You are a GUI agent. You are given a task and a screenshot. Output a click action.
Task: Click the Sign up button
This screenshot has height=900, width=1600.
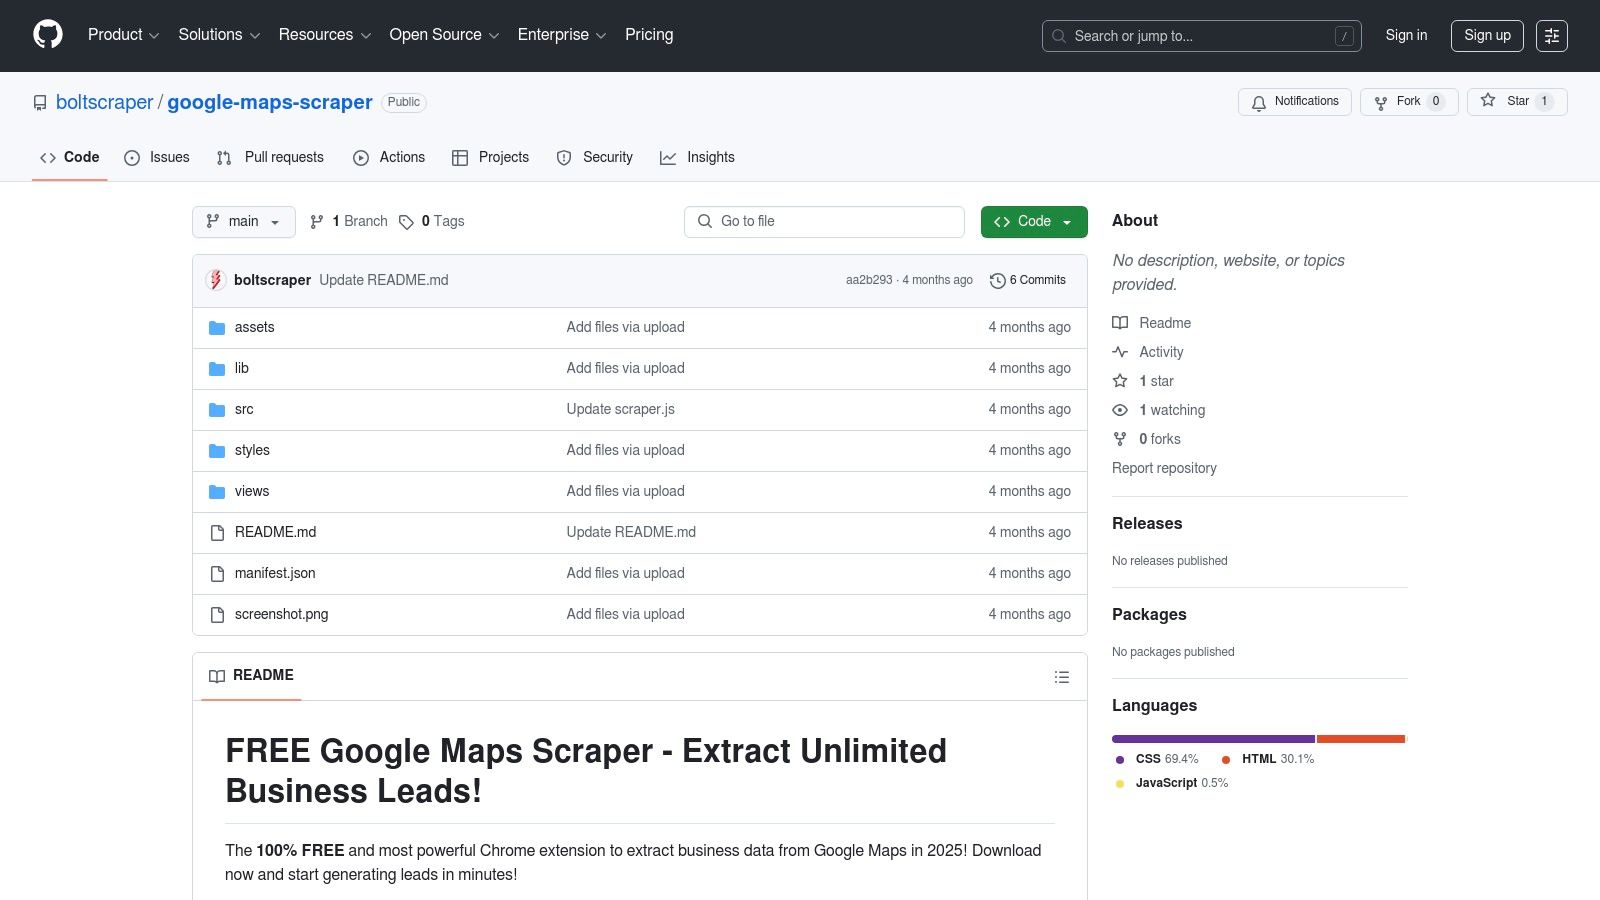[x=1487, y=35]
